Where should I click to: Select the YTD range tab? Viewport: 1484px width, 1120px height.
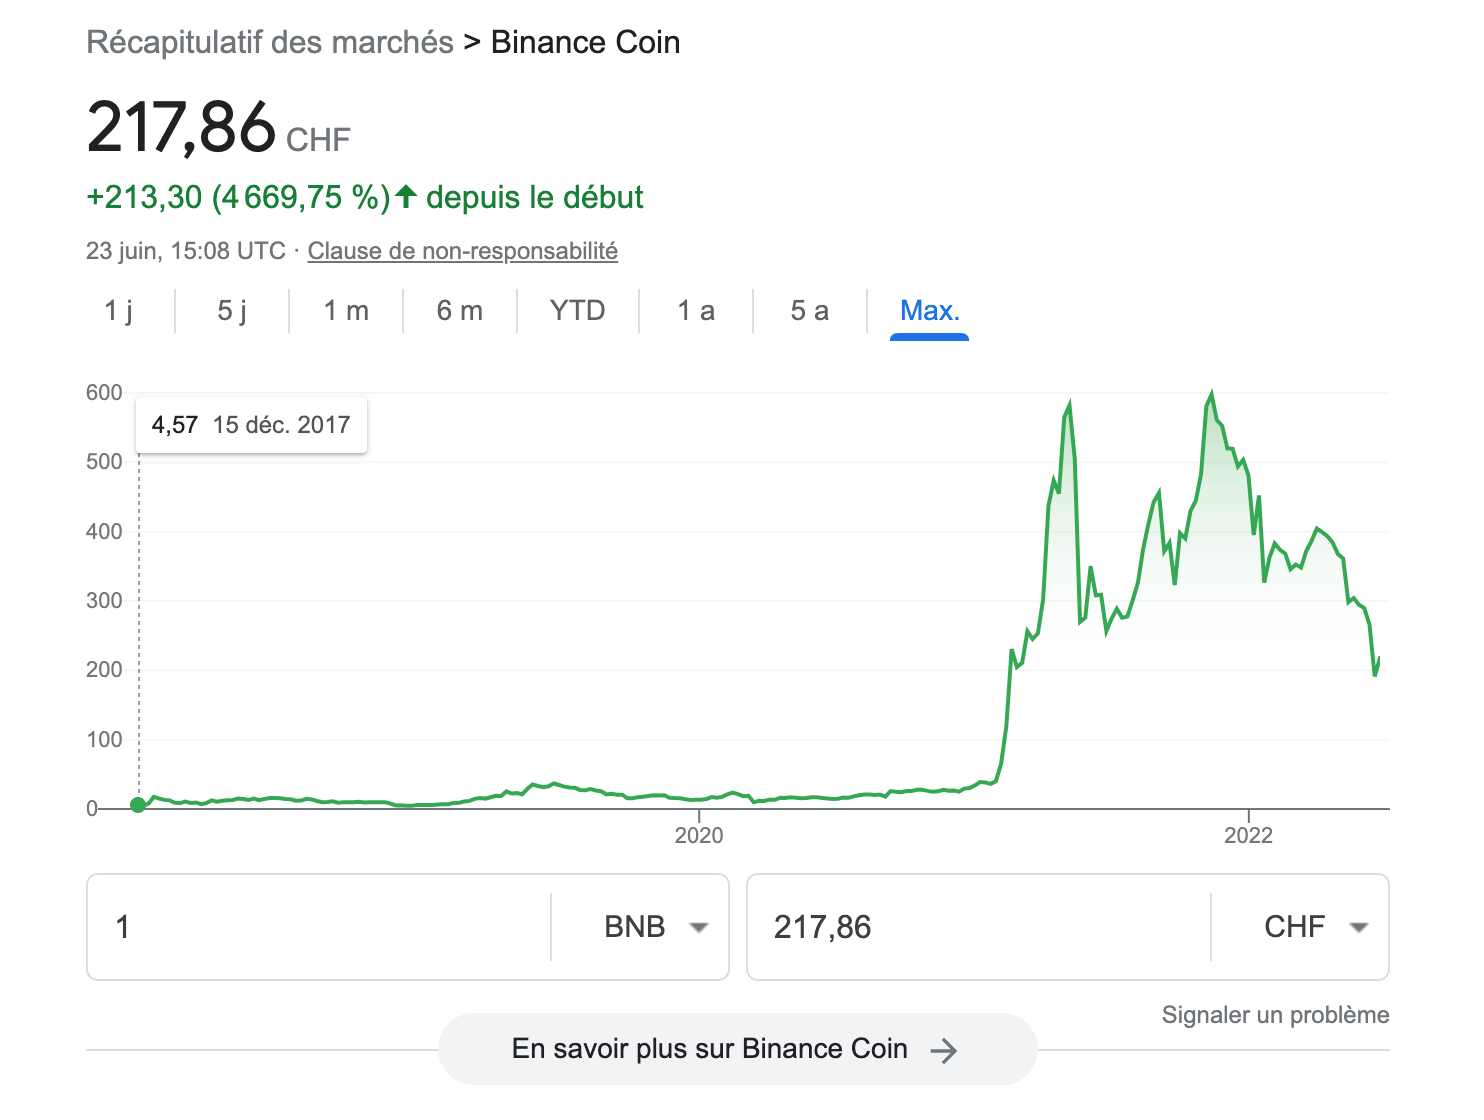click(x=577, y=311)
